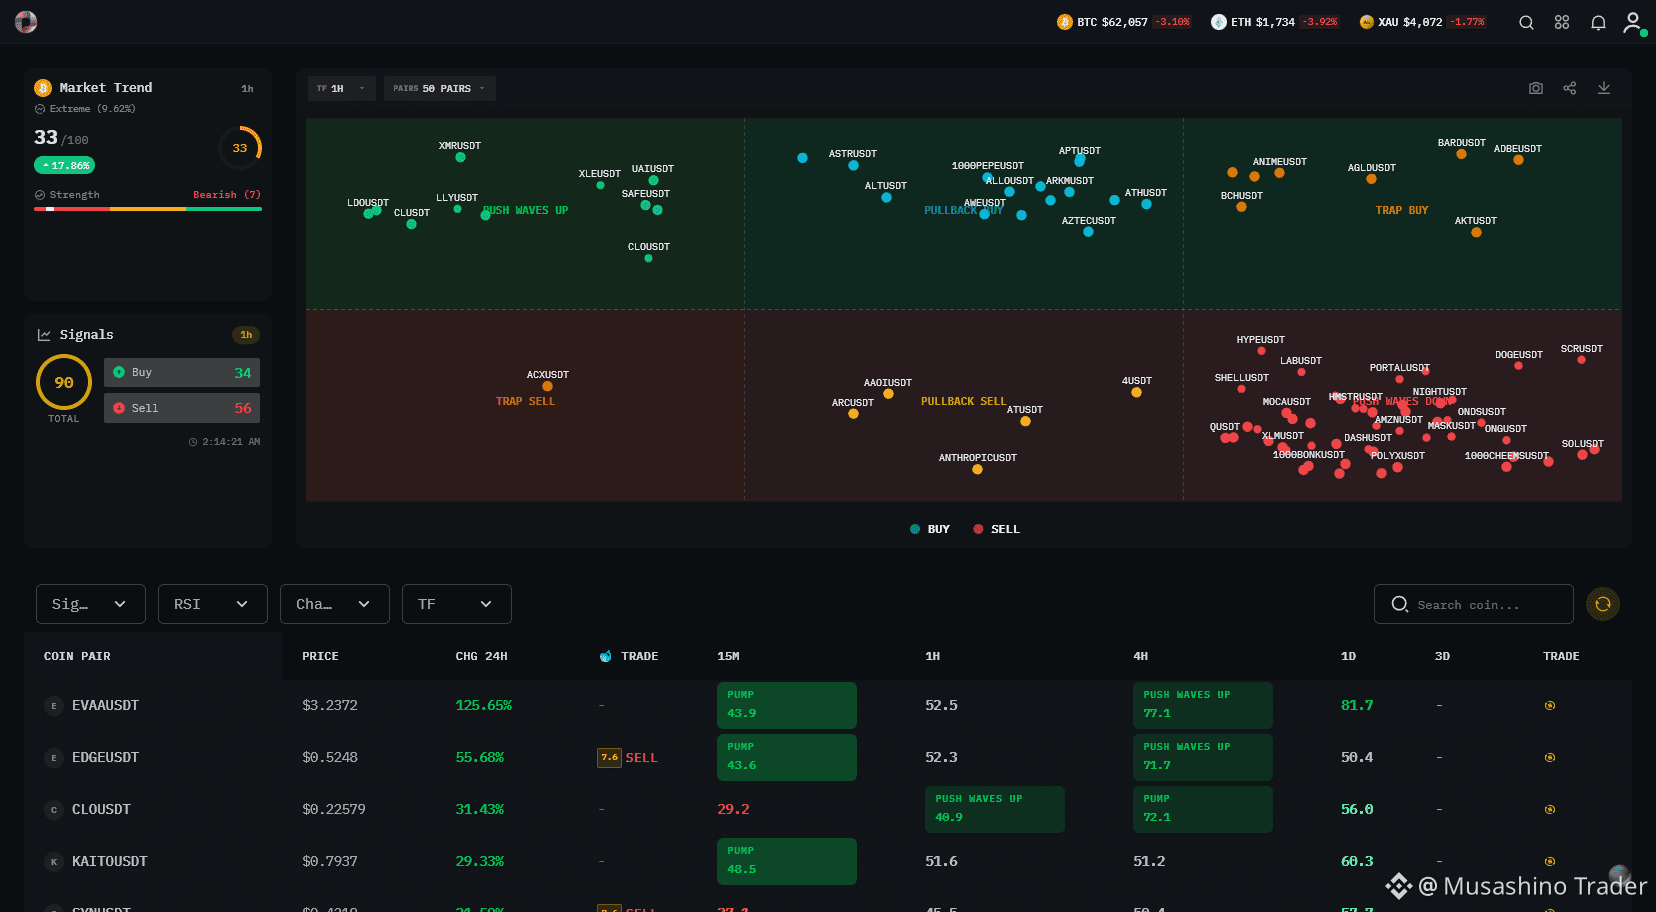Click the +17.86% green badge
The width and height of the screenshot is (1656, 912).
[65, 165]
